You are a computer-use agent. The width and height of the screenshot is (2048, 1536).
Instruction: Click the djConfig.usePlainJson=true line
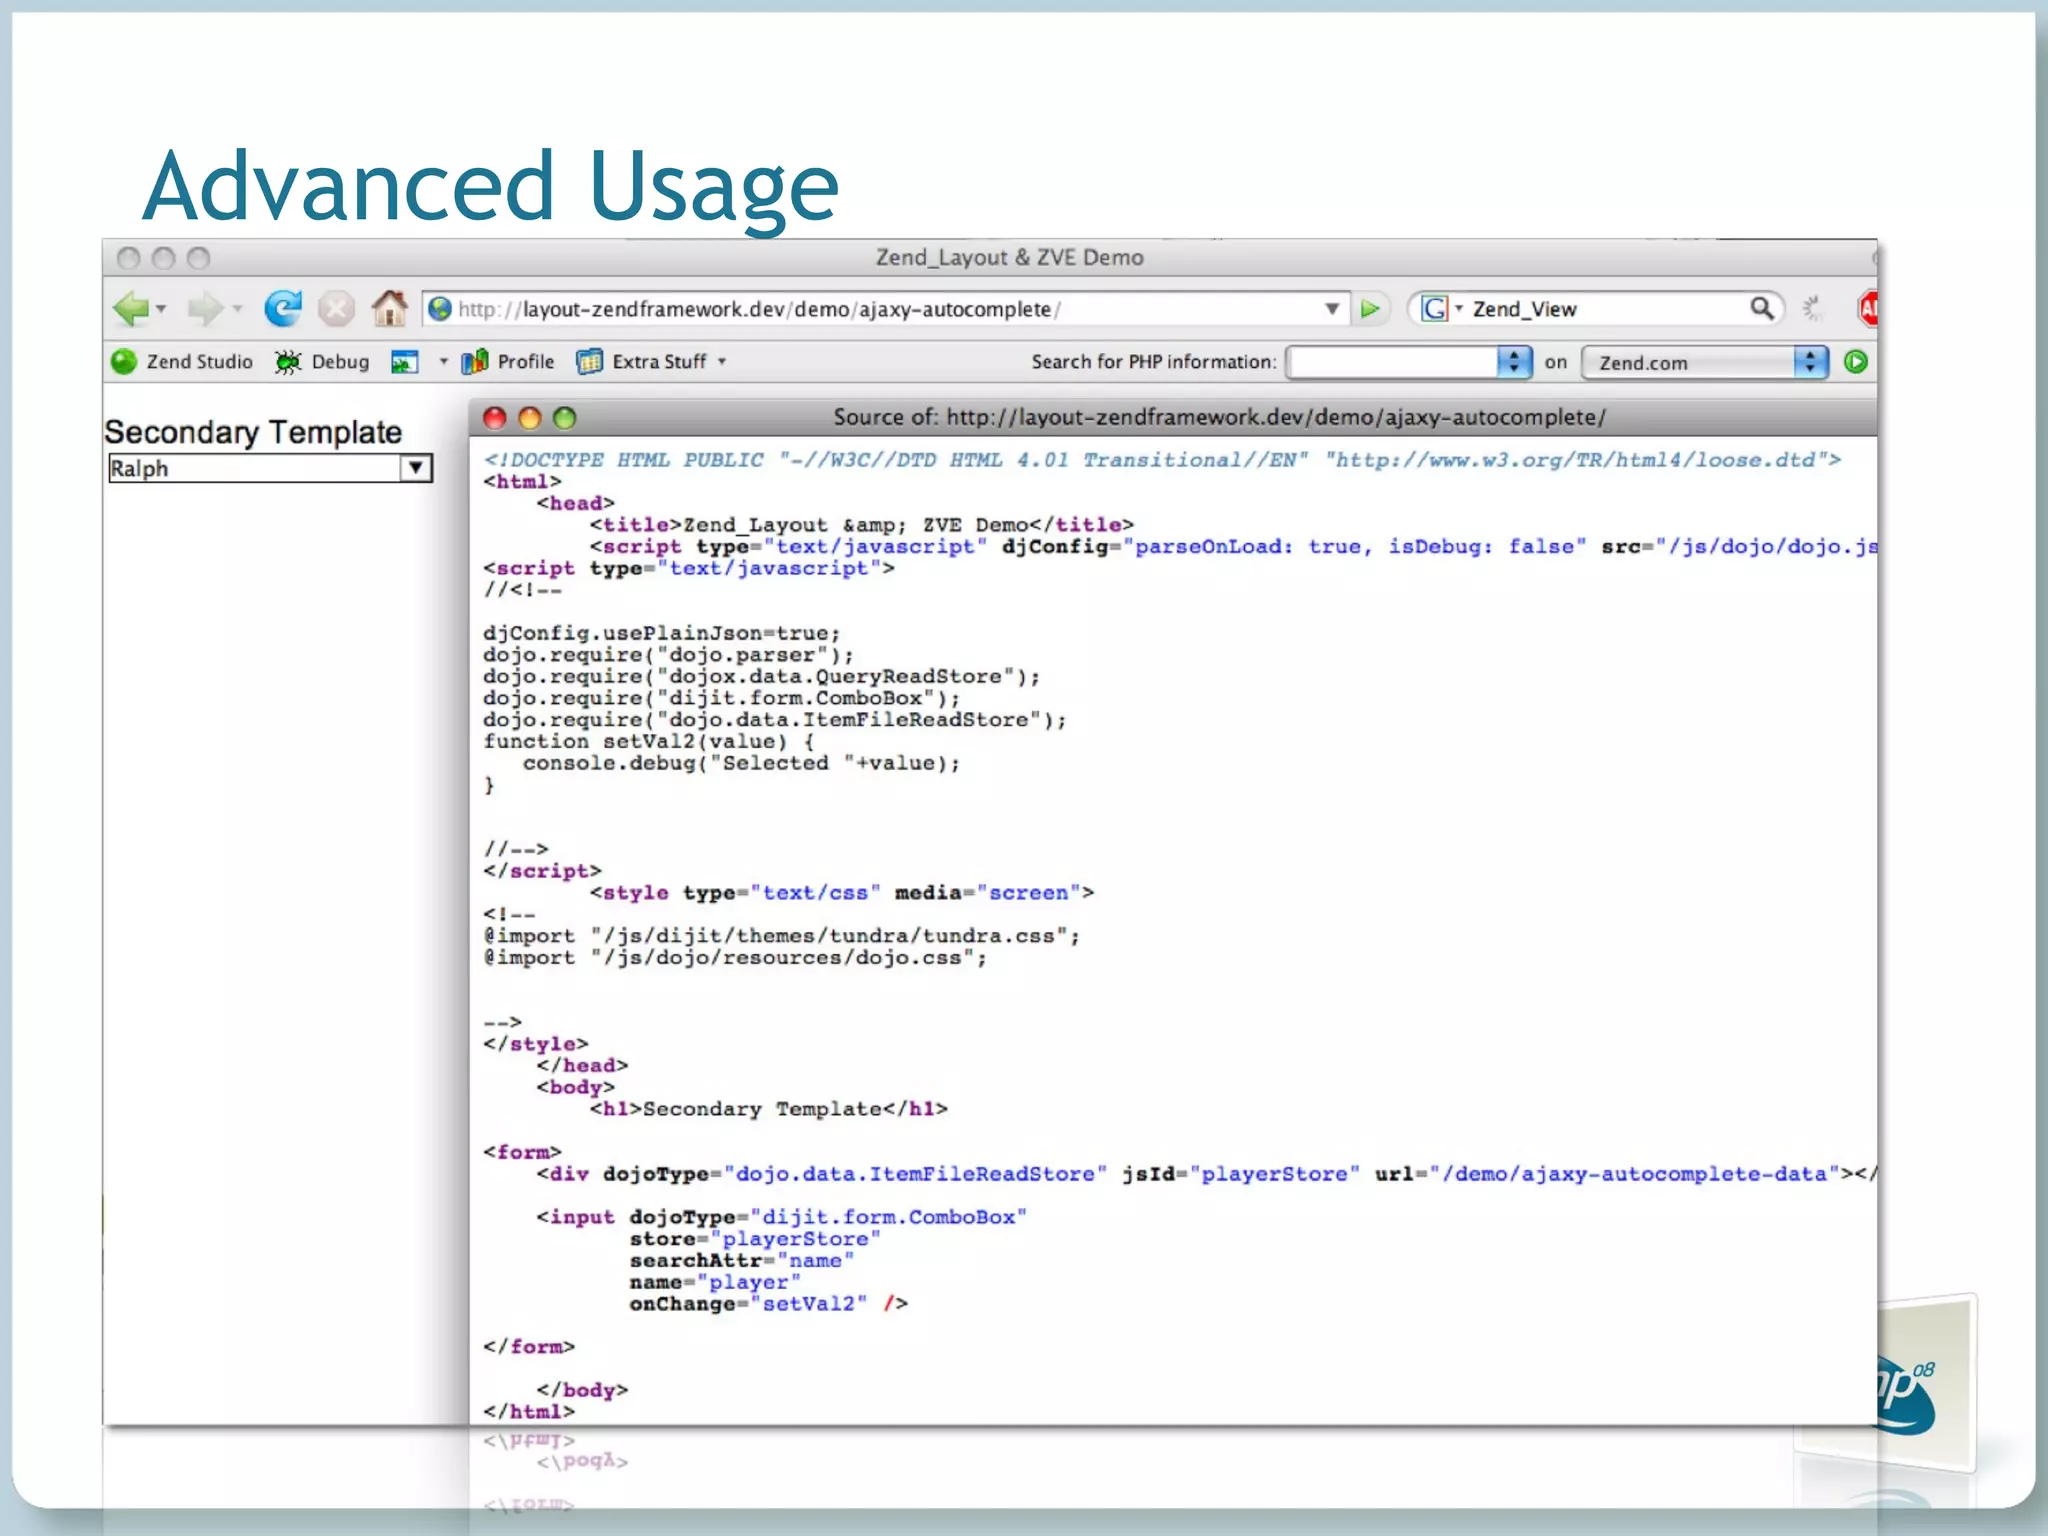click(x=662, y=633)
